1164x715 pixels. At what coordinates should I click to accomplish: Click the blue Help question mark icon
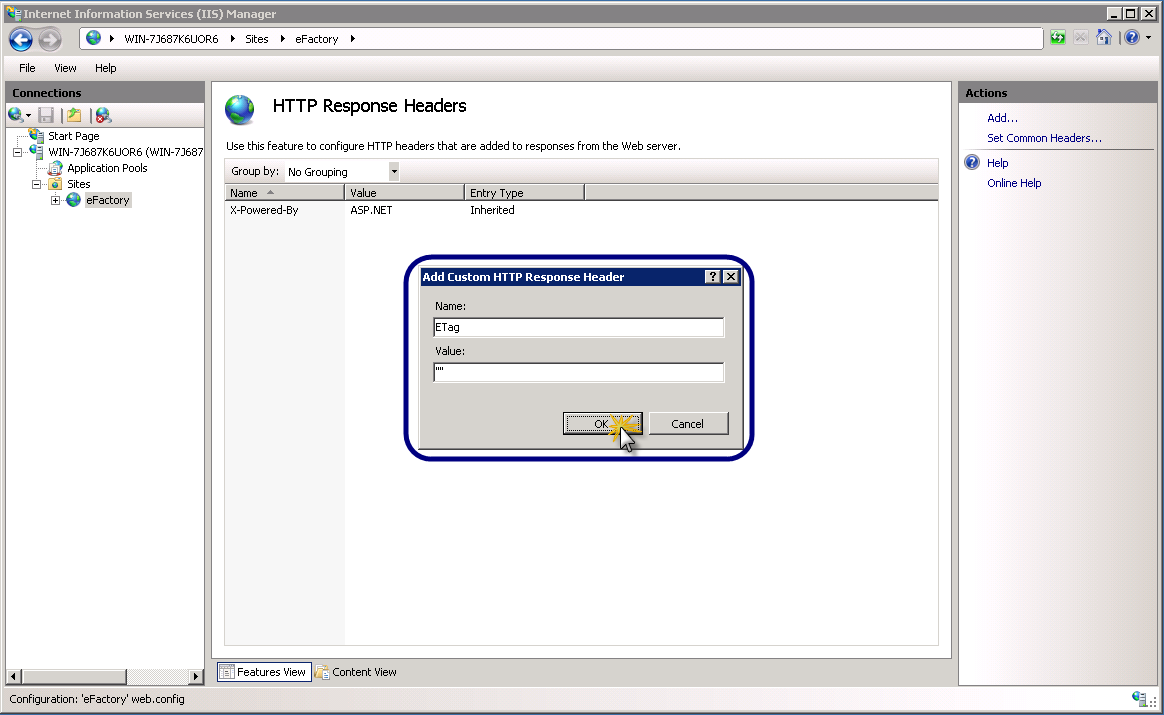point(972,163)
